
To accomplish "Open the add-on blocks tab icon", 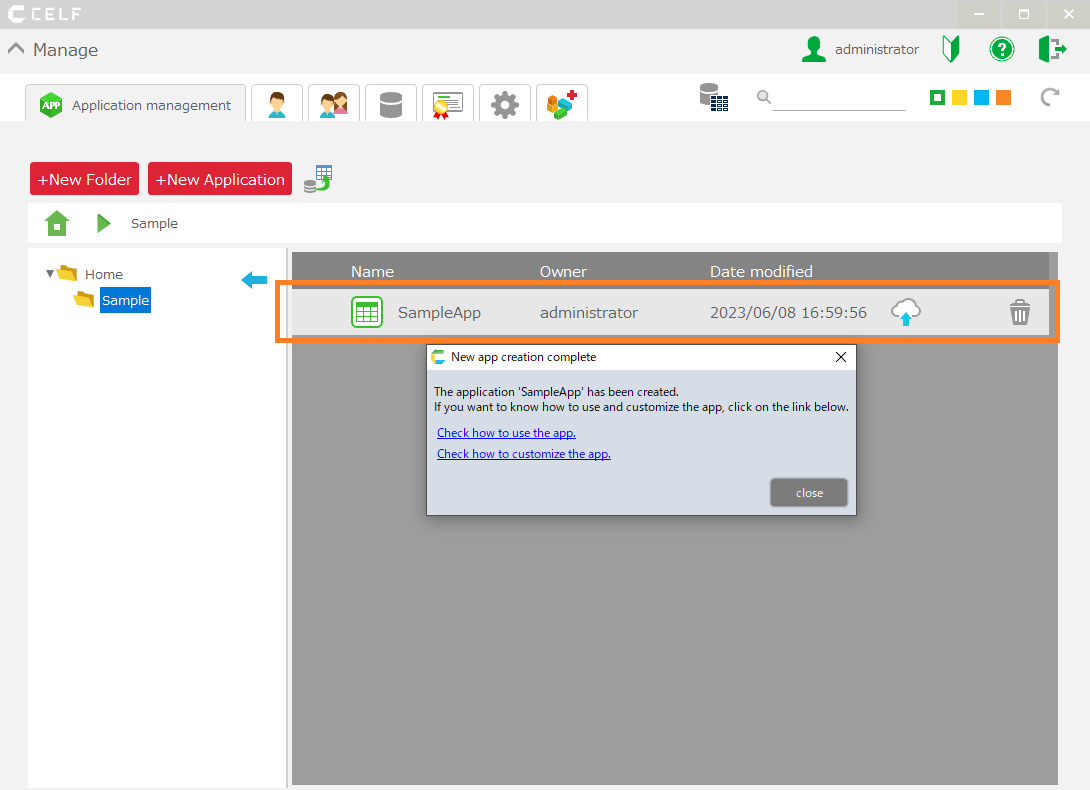I will [561, 104].
